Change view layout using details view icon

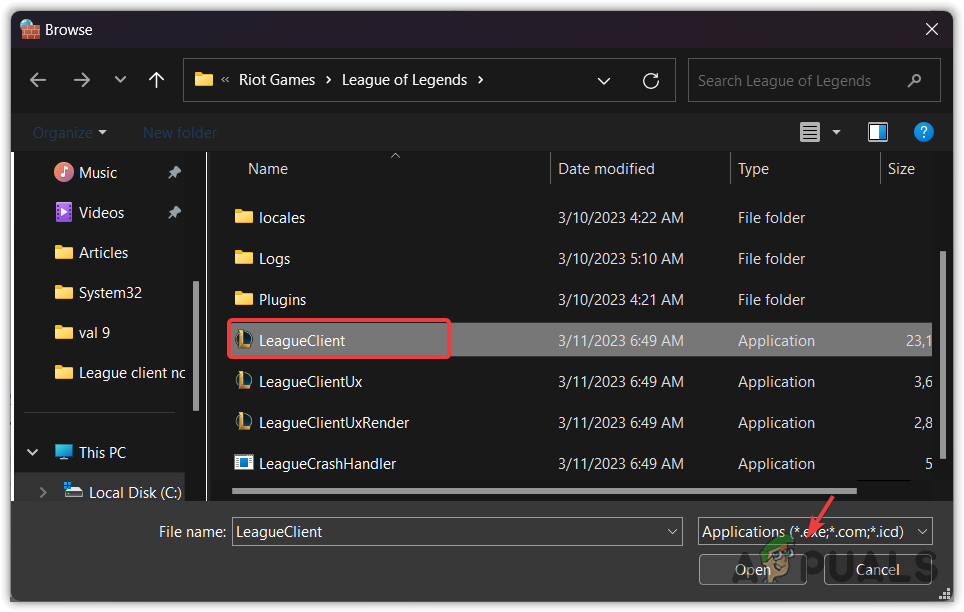click(x=810, y=131)
